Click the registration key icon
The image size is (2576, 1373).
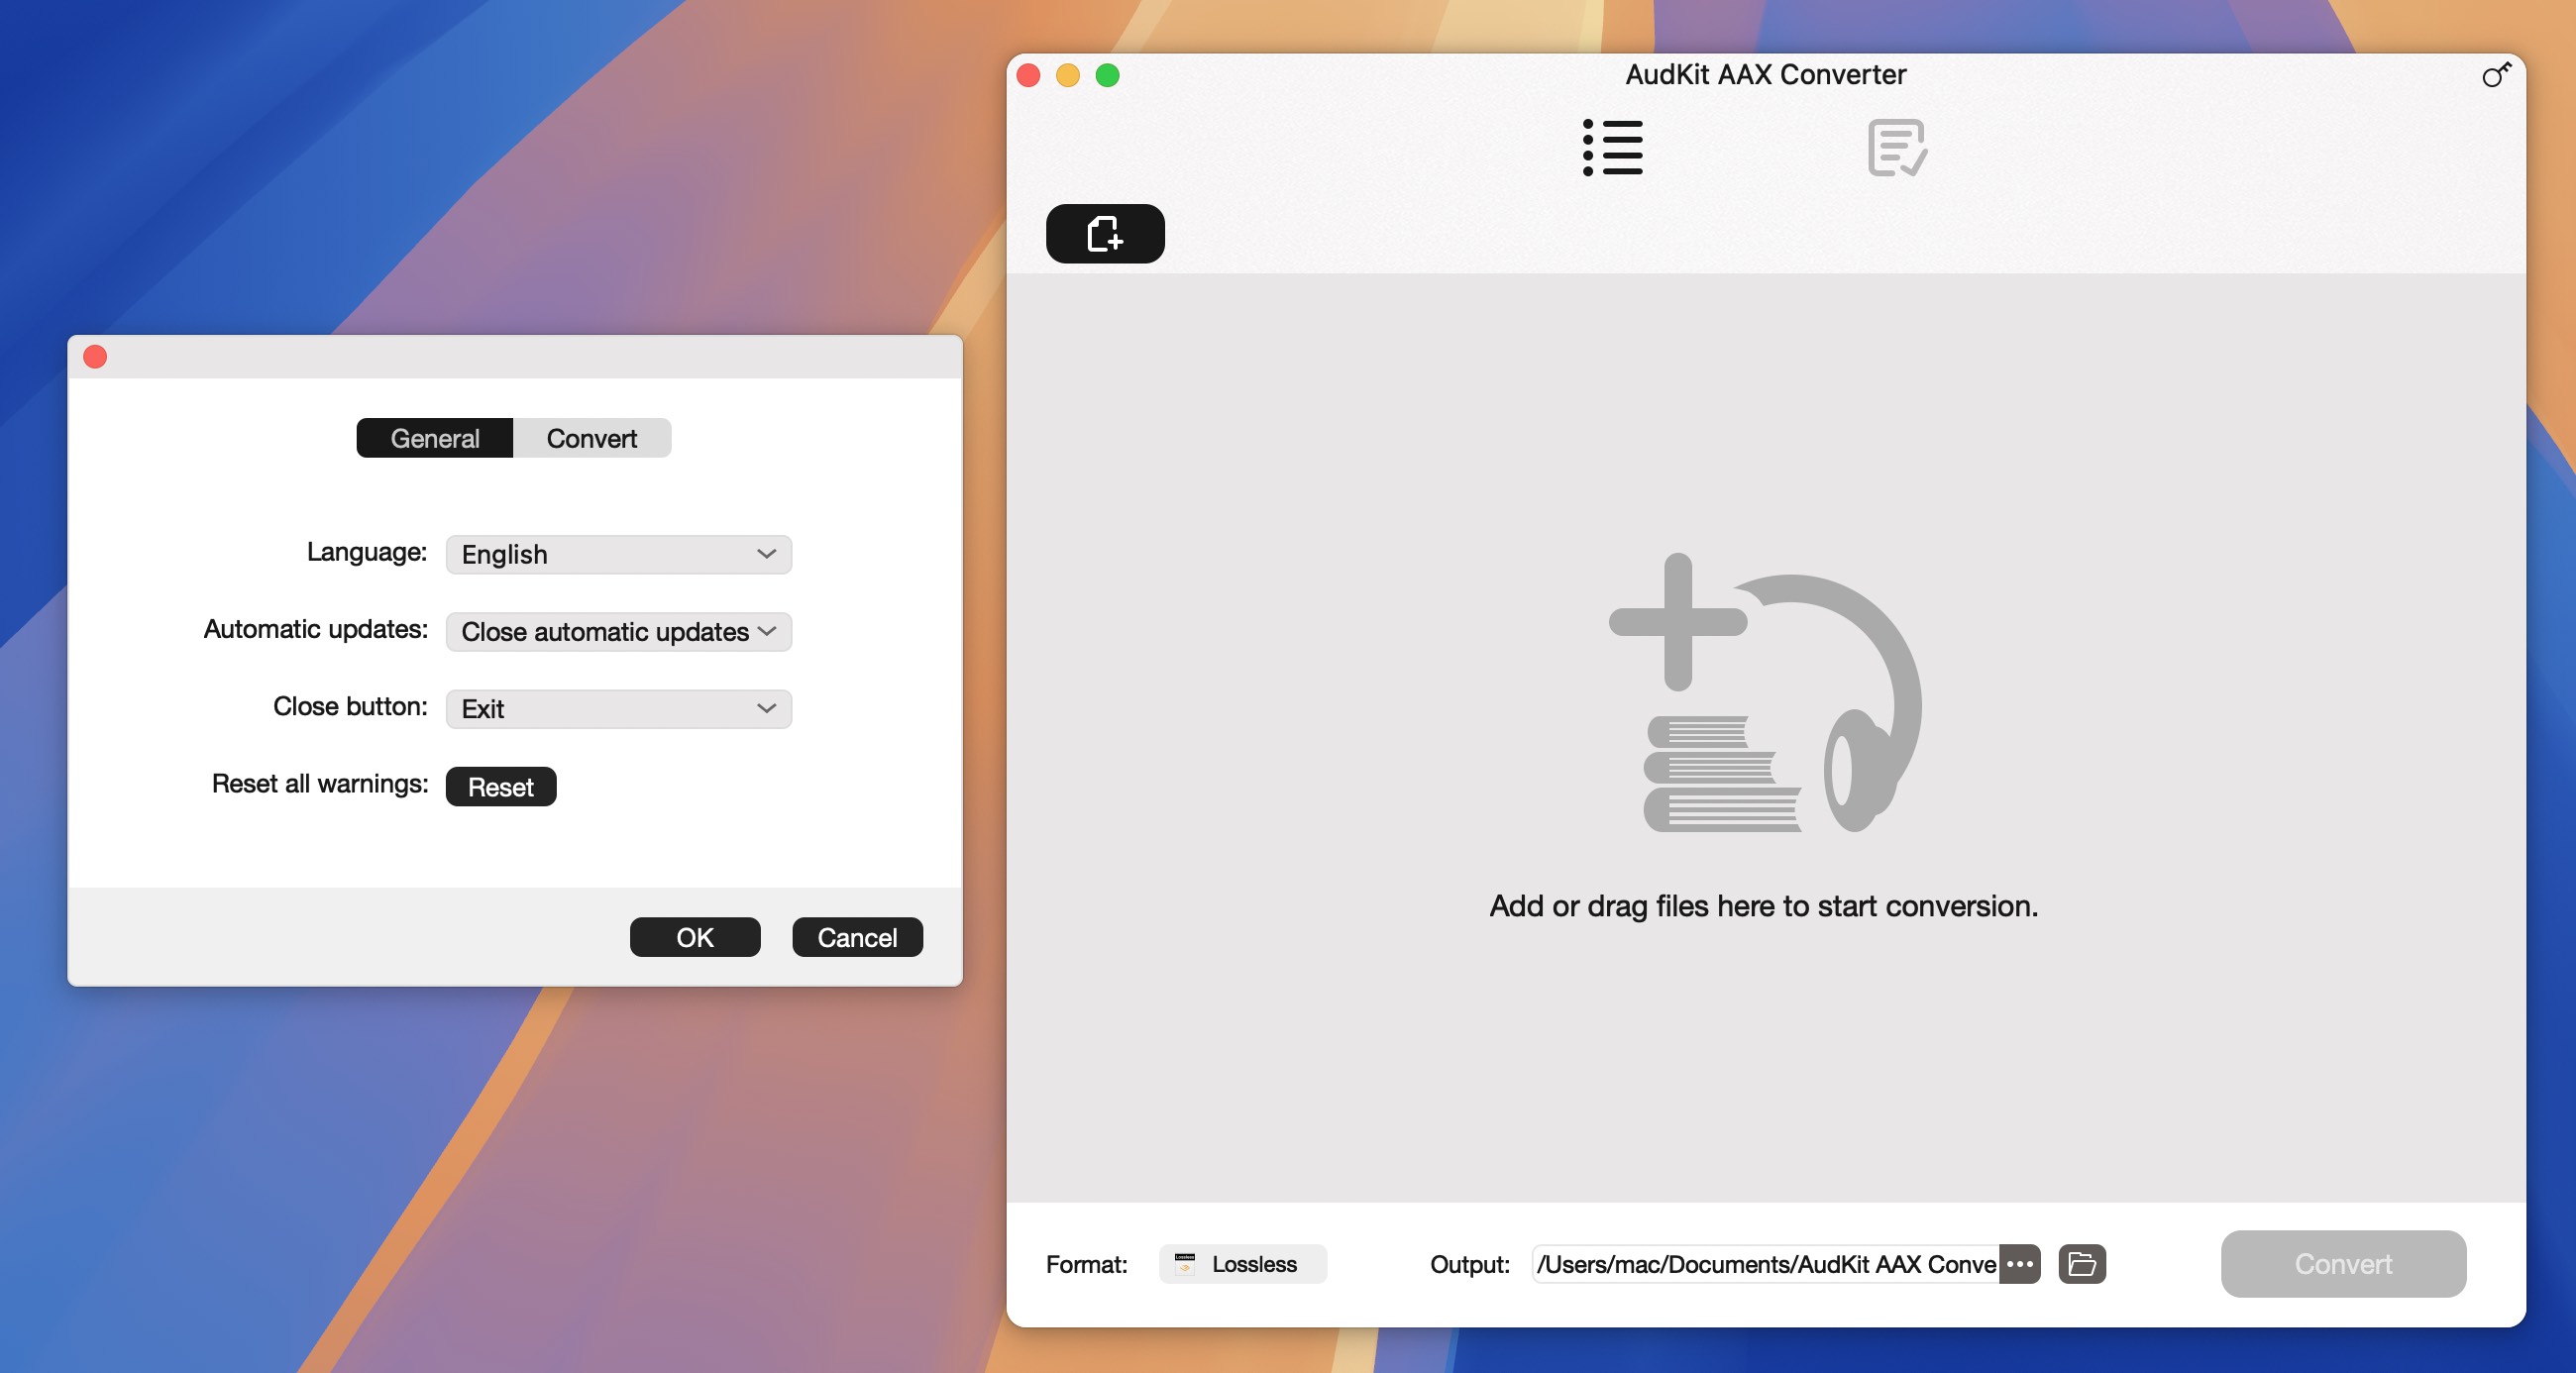coord(2496,75)
